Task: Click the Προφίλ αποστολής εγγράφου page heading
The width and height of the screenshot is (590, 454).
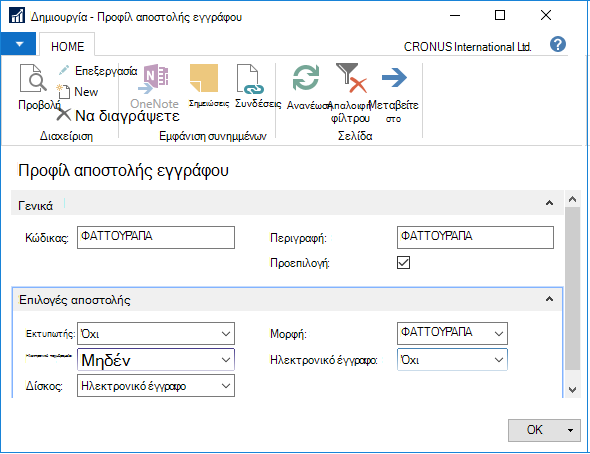Action: tap(123, 170)
